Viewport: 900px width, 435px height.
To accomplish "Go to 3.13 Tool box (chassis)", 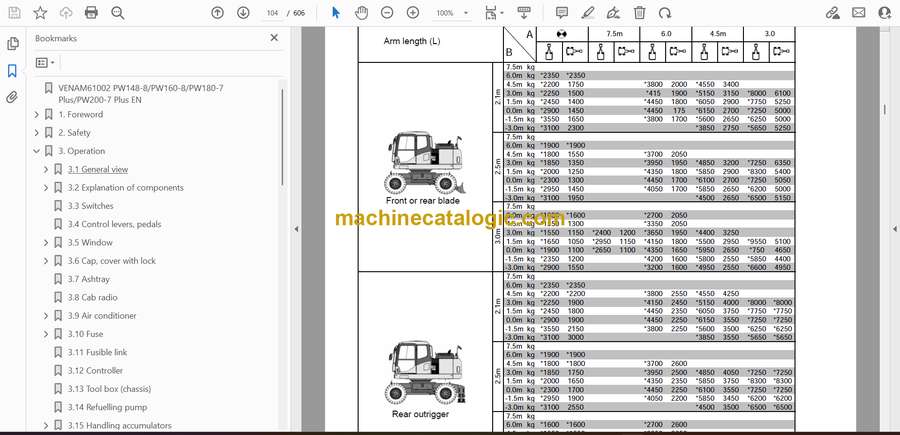I will click(x=110, y=389).
